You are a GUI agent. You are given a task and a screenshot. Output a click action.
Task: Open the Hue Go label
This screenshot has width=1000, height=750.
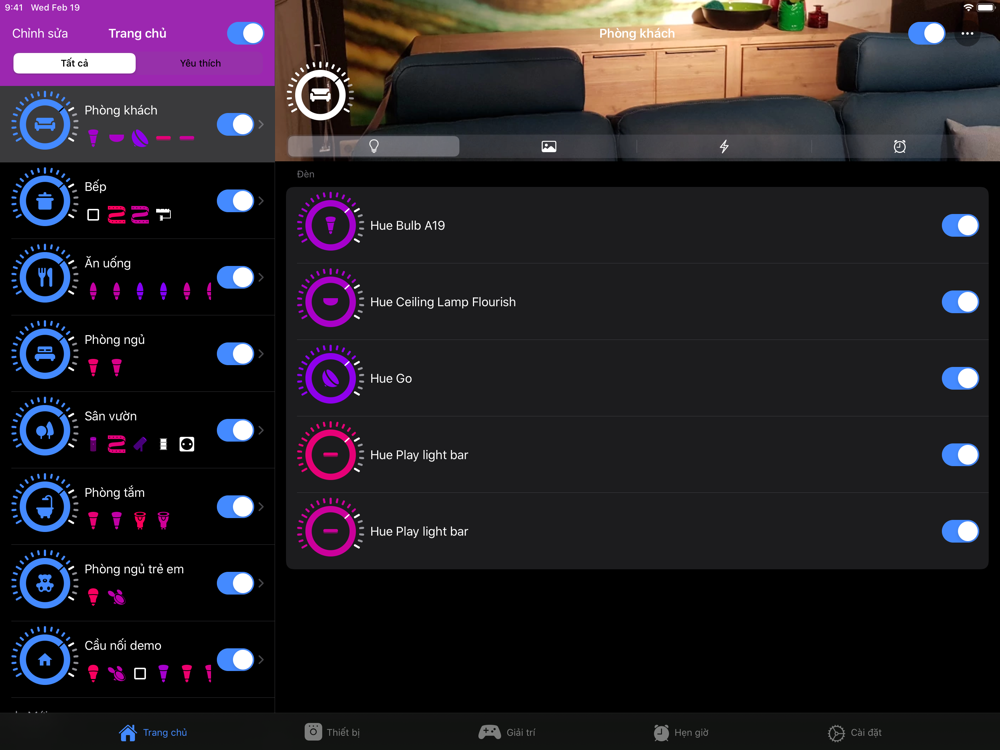click(x=391, y=378)
